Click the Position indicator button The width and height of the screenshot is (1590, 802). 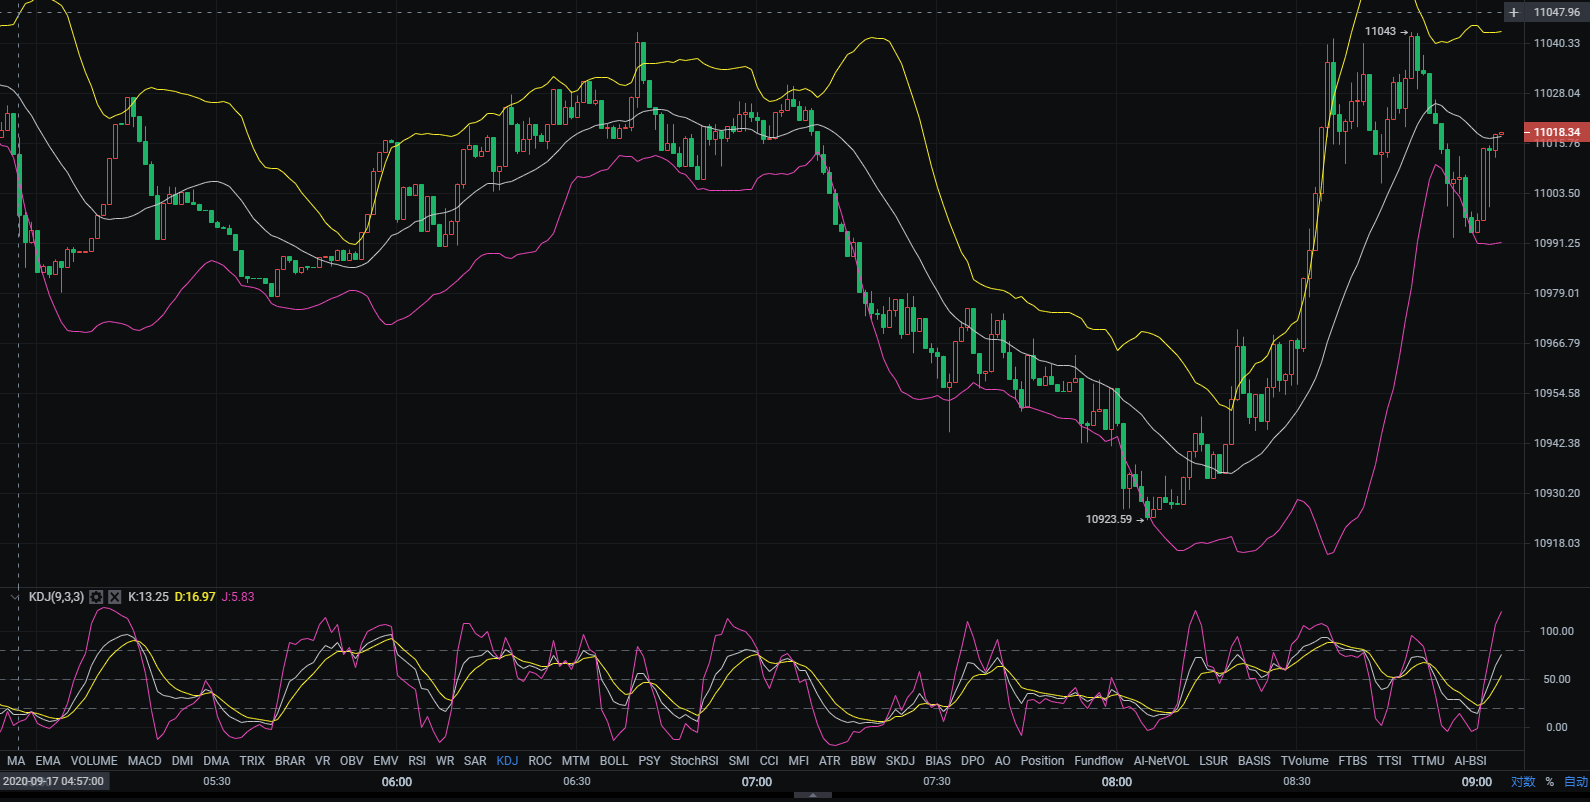click(1042, 761)
